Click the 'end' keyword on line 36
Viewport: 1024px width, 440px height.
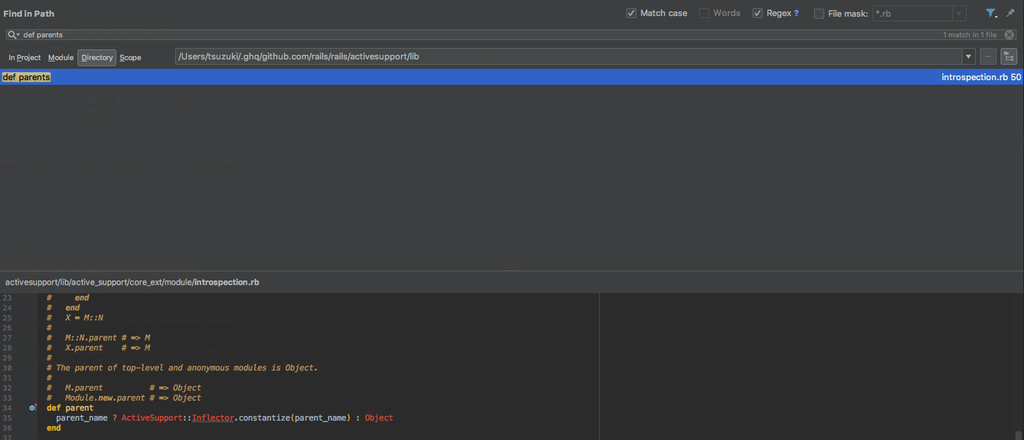[54, 428]
